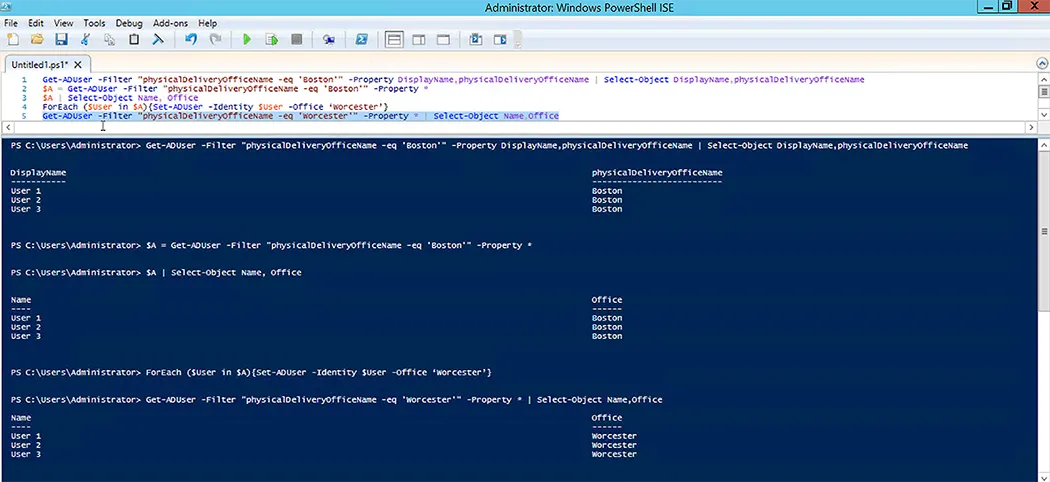Show script pane on top layout
This screenshot has height=482, width=1050.
[394, 39]
